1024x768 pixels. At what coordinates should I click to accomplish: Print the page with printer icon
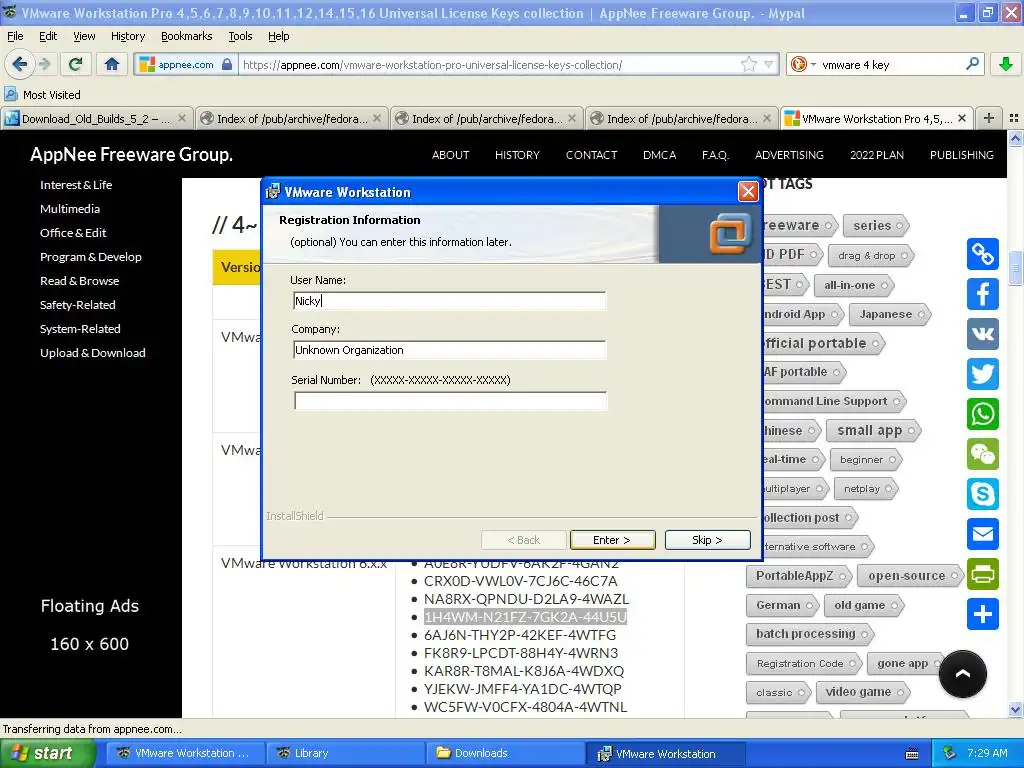pos(982,574)
